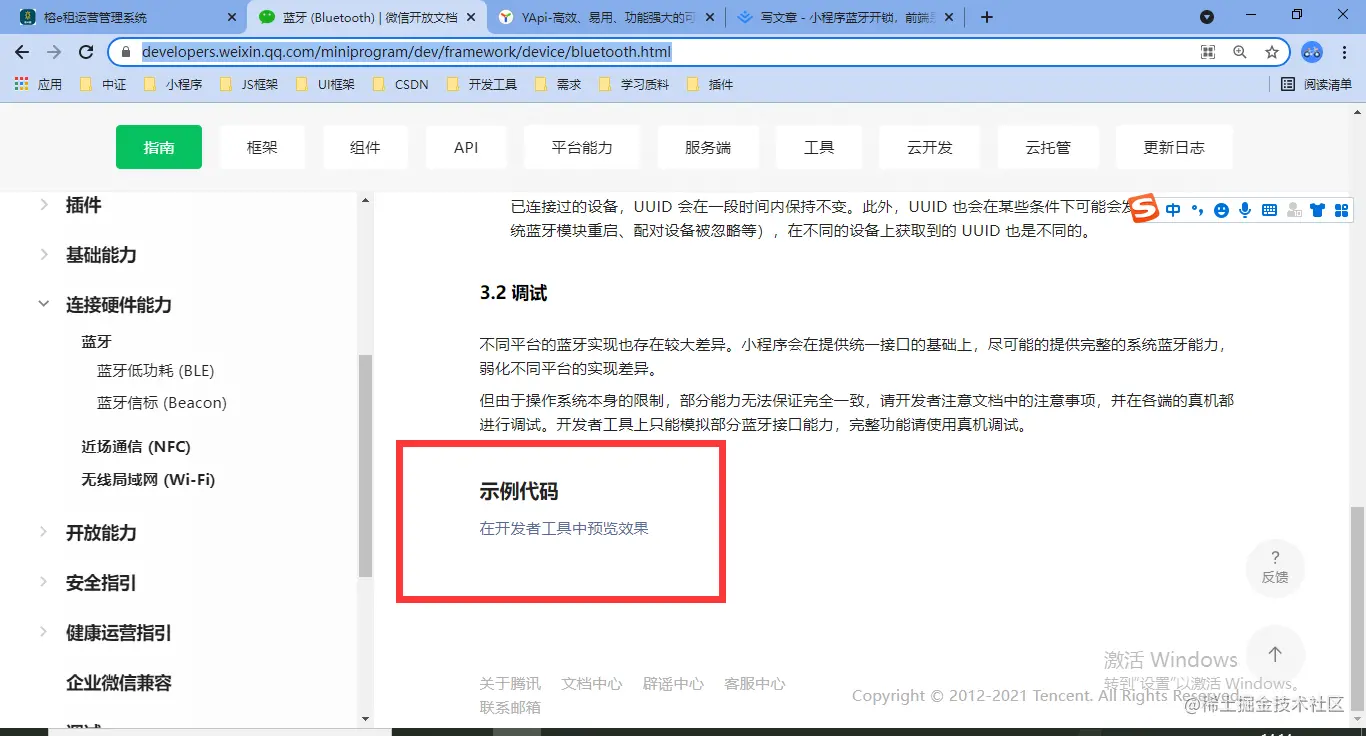Viewport: 1366px width, 736px height.
Task: Open the Sogou soft keyboard
Action: pyautogui.click(x=1269, y=210)
